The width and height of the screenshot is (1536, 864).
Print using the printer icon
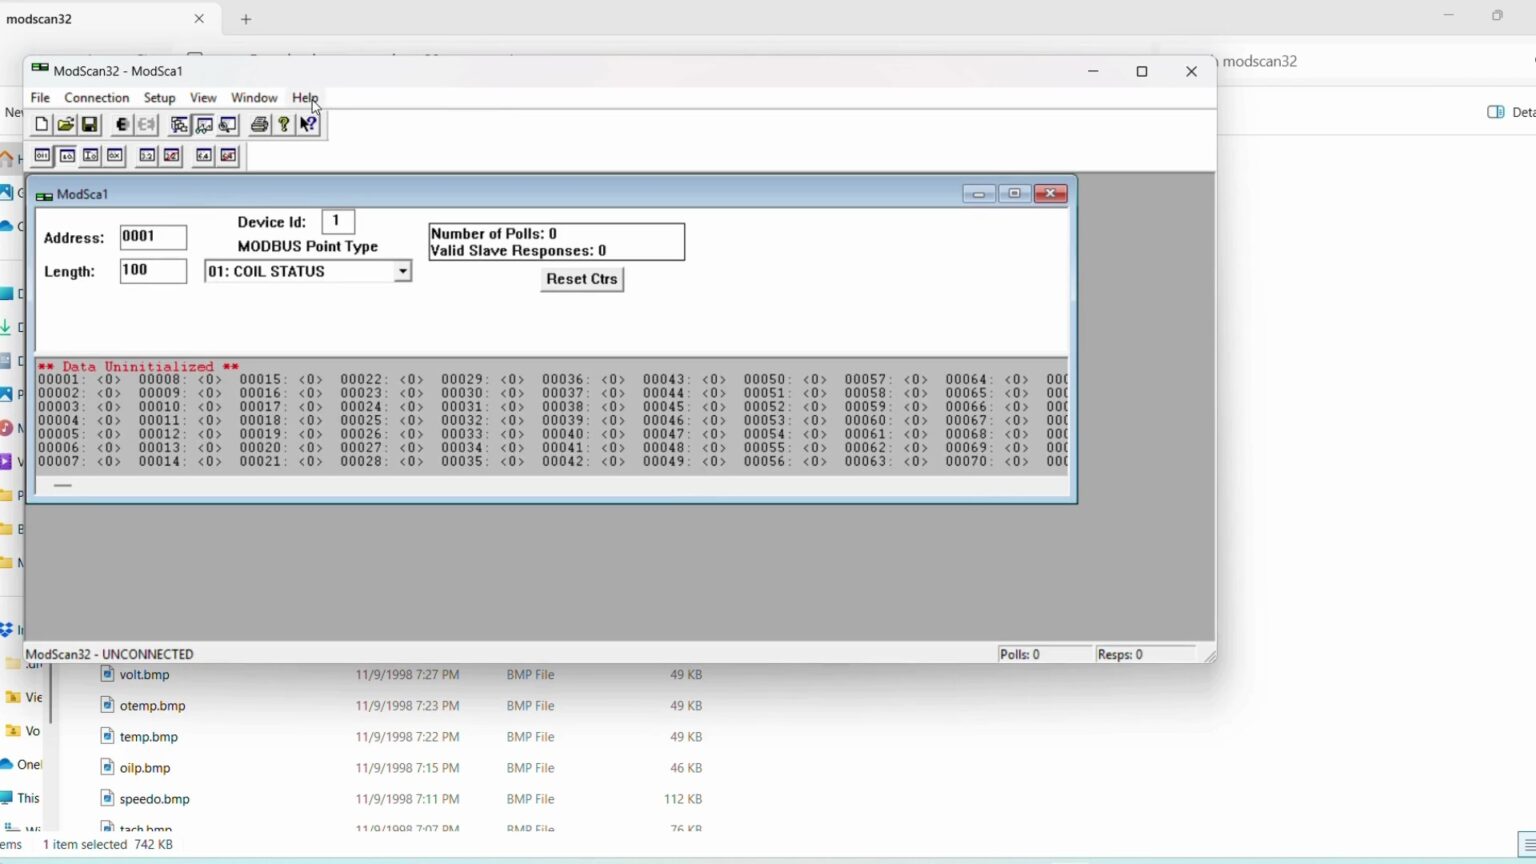pos(259,125)
